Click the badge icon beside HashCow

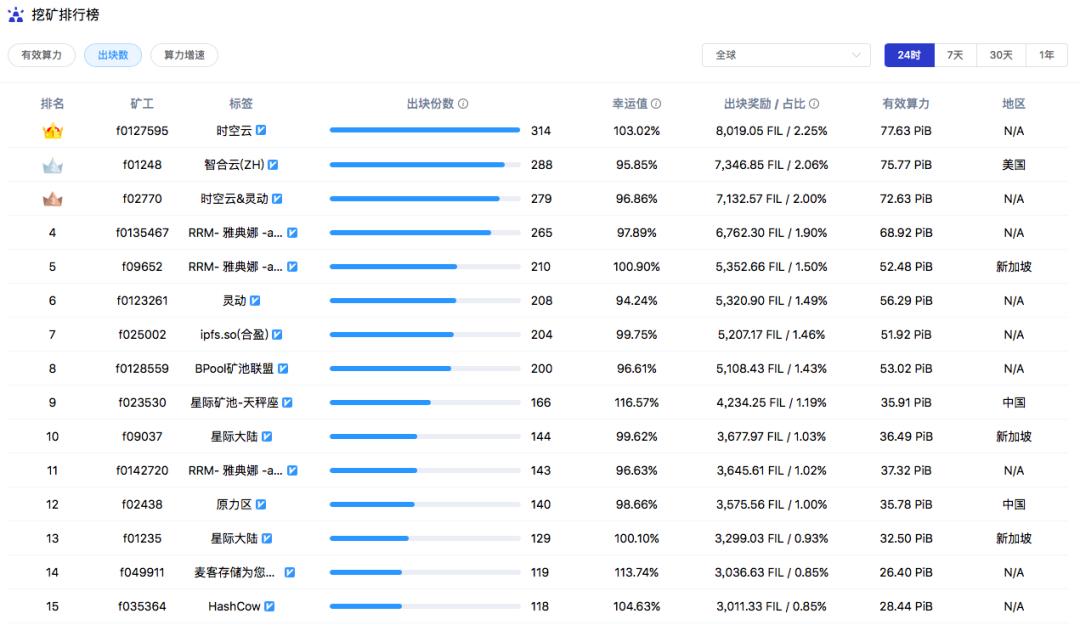click(269, 606)
